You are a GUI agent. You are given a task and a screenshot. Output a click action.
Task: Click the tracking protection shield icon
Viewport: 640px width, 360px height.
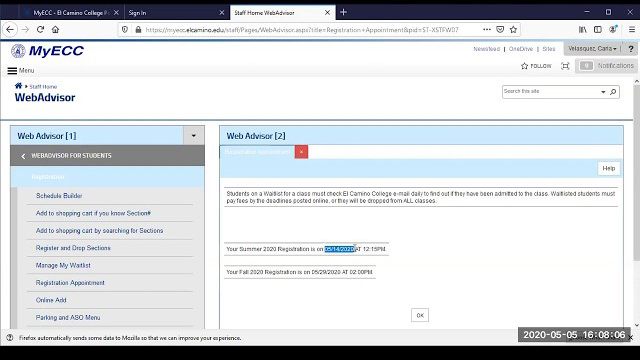(125, 29)
